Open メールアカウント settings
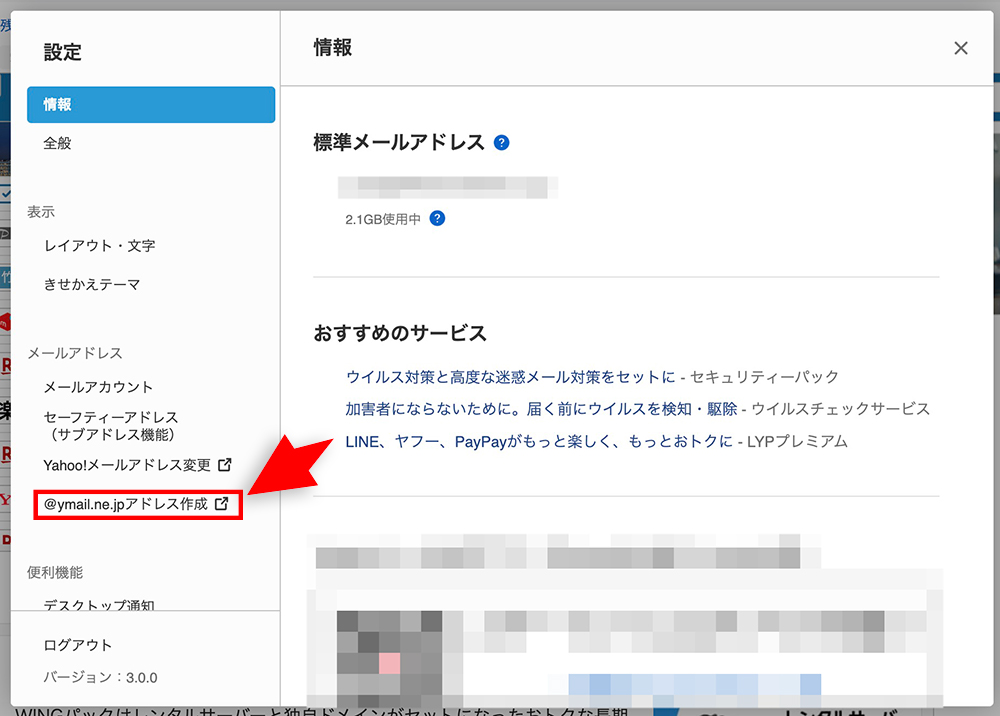The image size is (1000, 716). pyautogui.click(x=98, y=387)
